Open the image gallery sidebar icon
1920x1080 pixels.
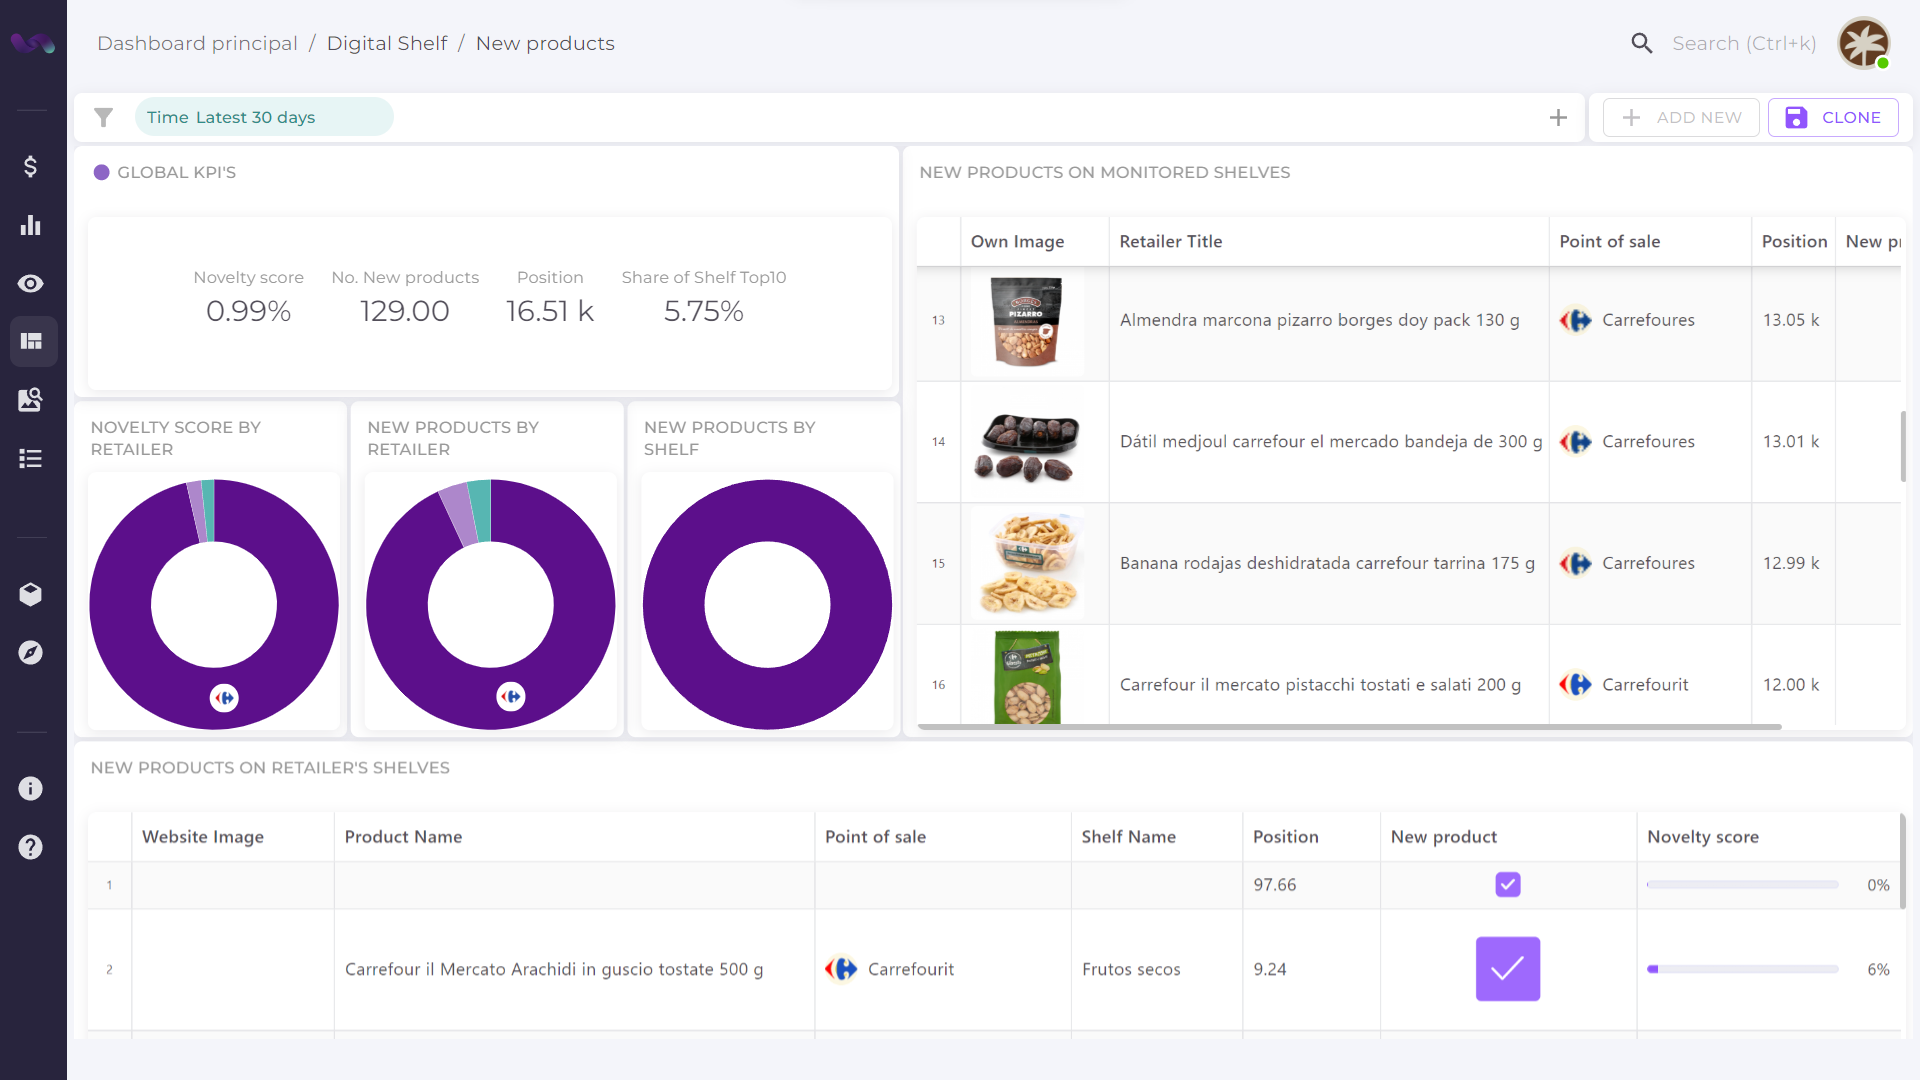pyautogui.click(x=30, y=400)
